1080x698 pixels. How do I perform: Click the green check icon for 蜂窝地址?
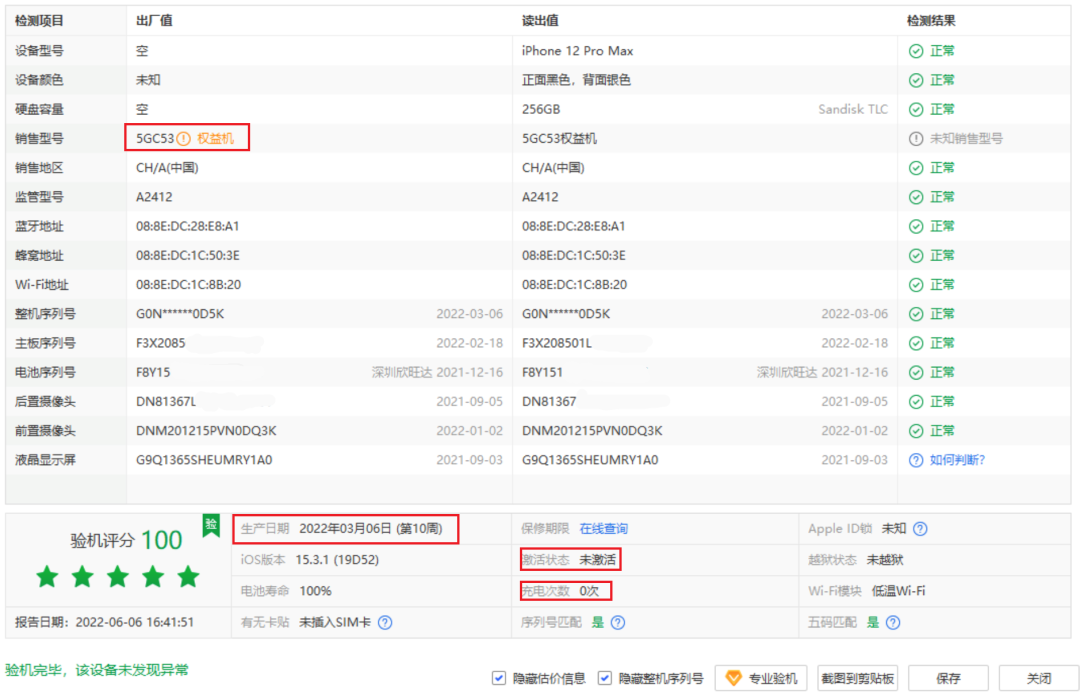[x=915, y=256]
